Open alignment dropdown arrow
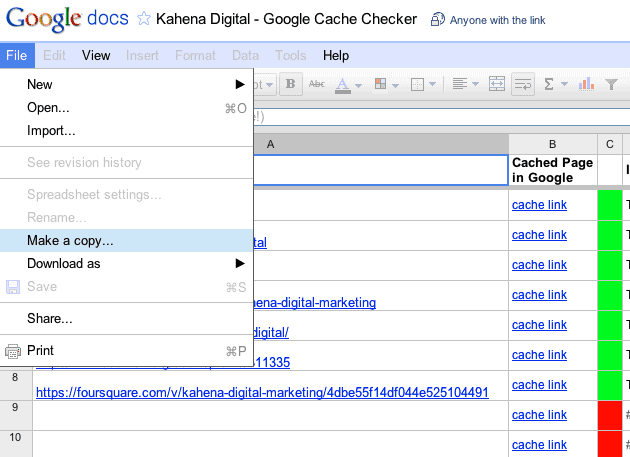 pos(475,84)
